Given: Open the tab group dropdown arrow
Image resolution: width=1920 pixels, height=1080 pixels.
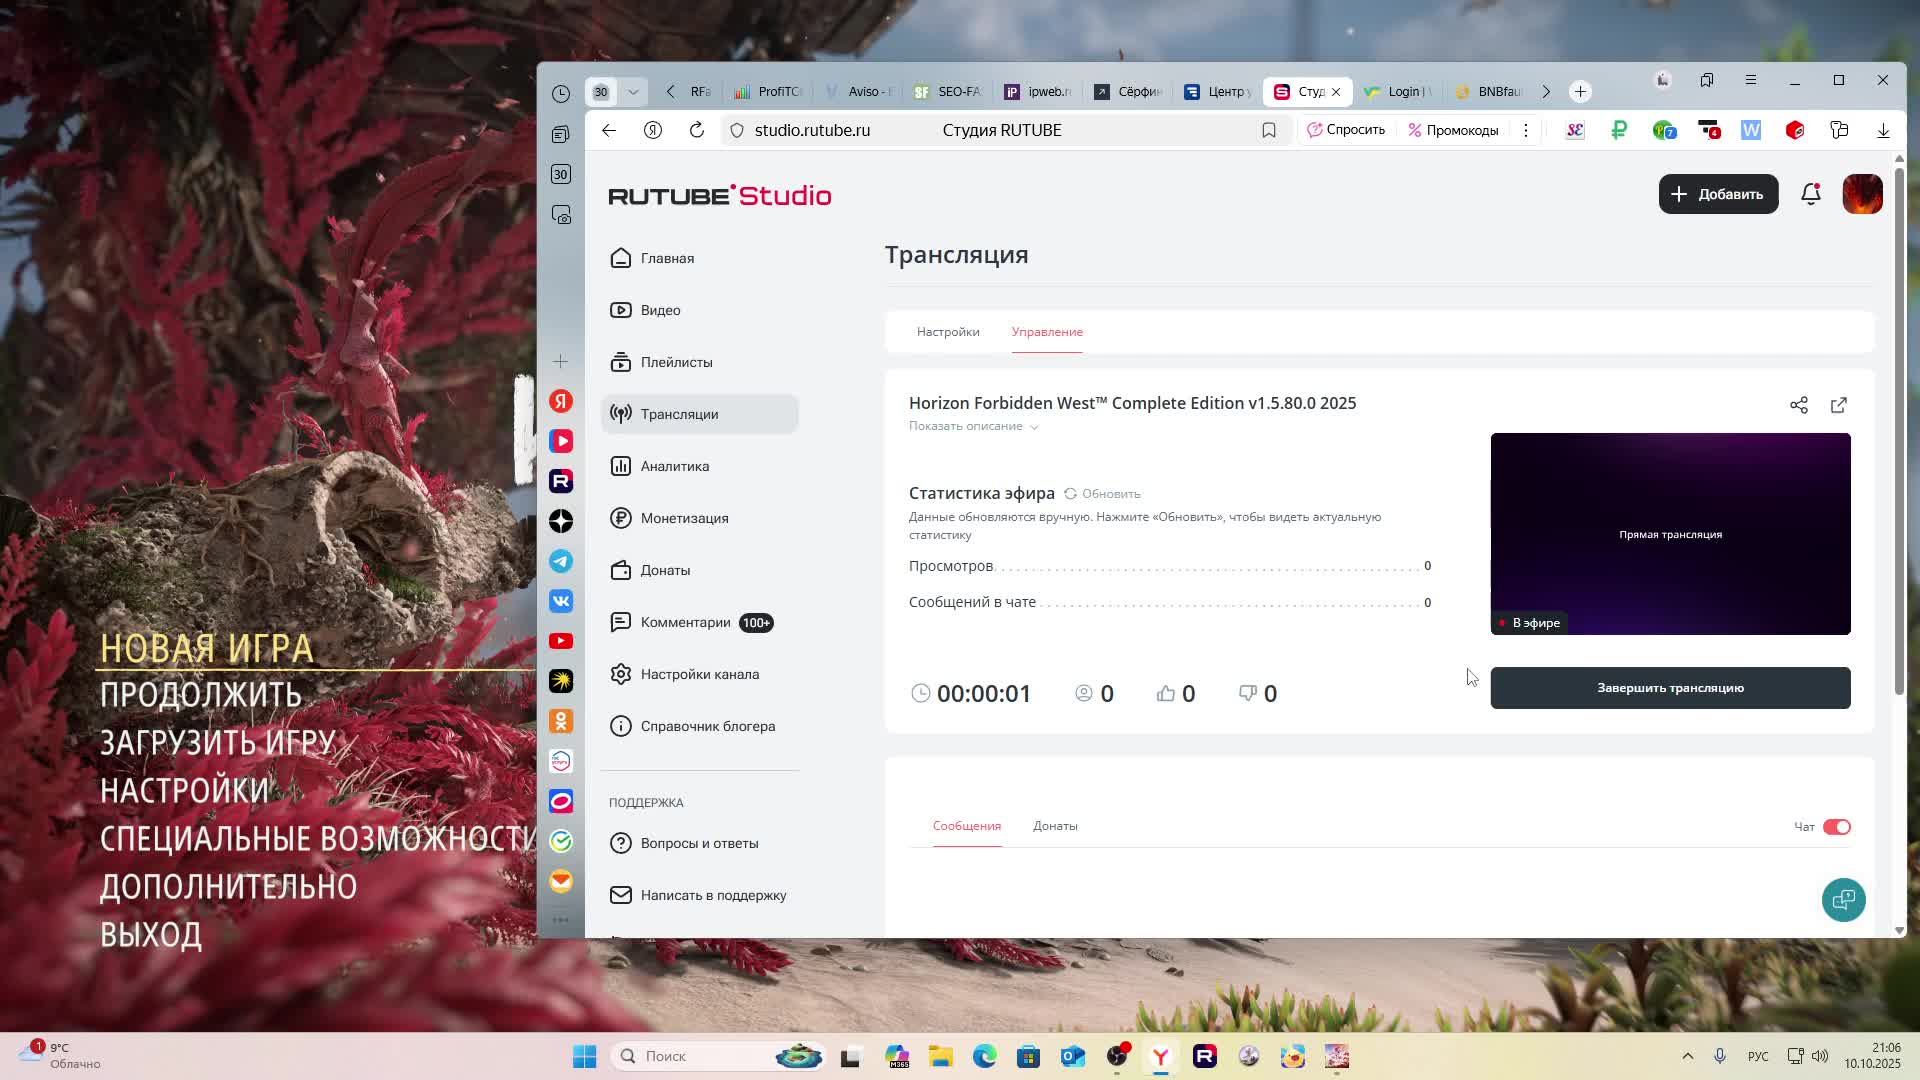Looking at the screenshot, I should tap(633, 92).
